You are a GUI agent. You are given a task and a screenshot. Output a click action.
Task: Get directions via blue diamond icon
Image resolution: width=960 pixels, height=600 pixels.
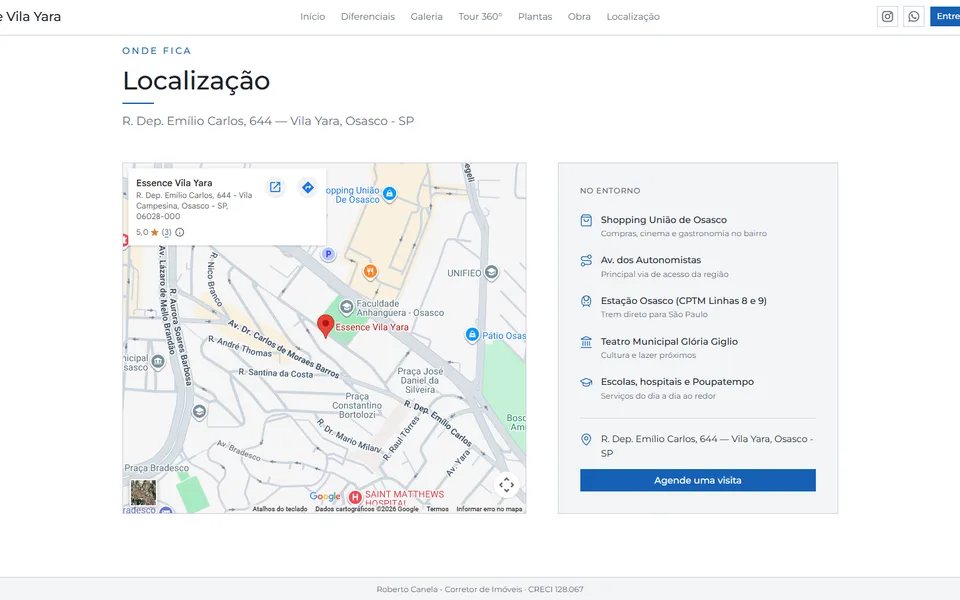[x=308, y=187]
